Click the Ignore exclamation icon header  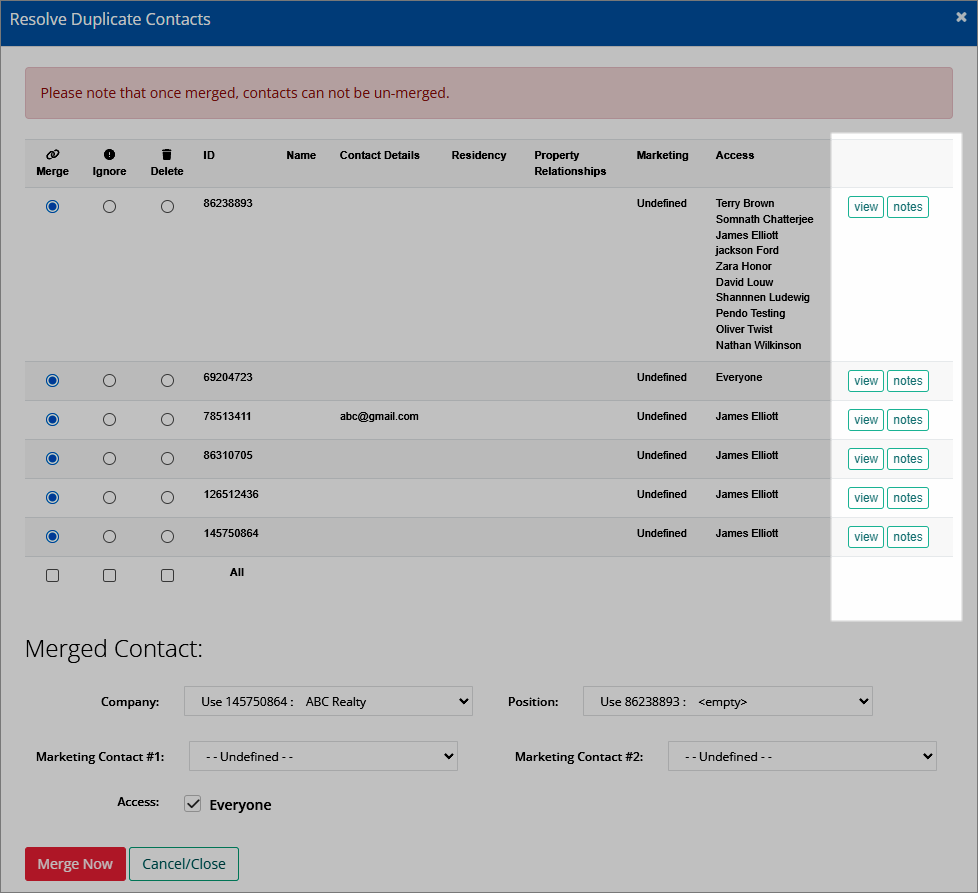tap(109, 154)
